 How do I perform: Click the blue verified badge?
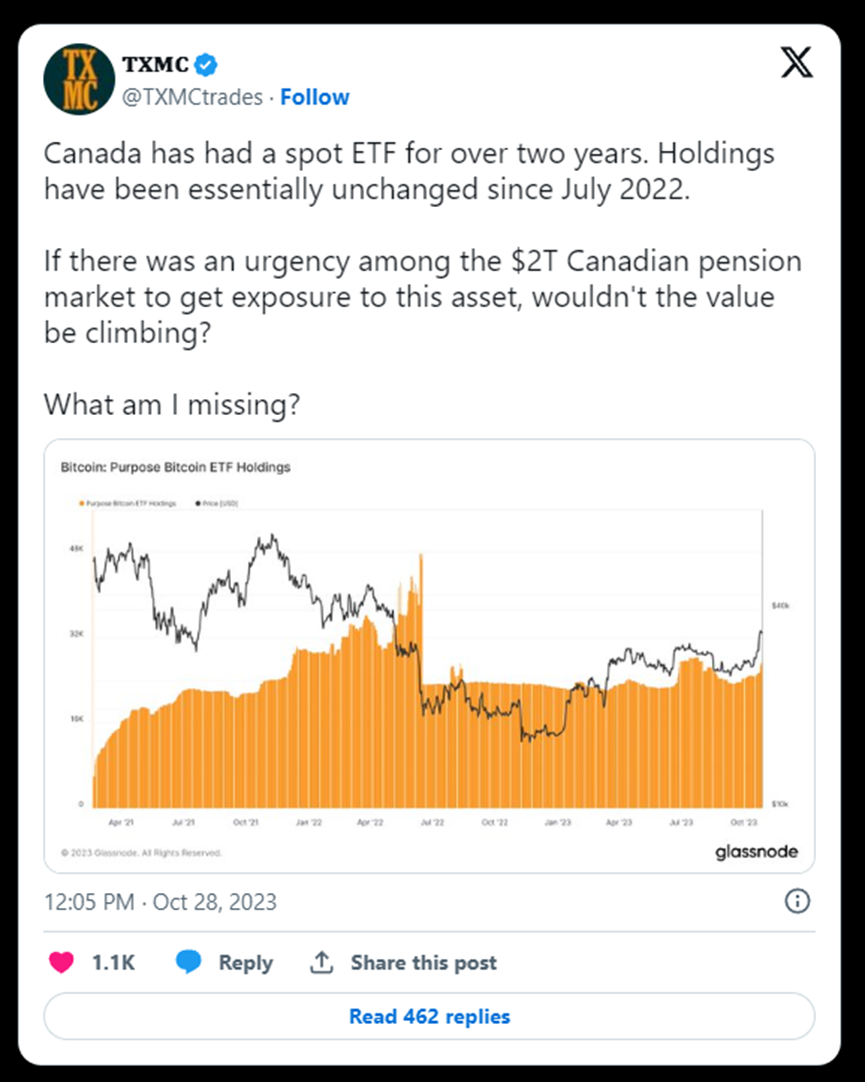pos(207,66)
